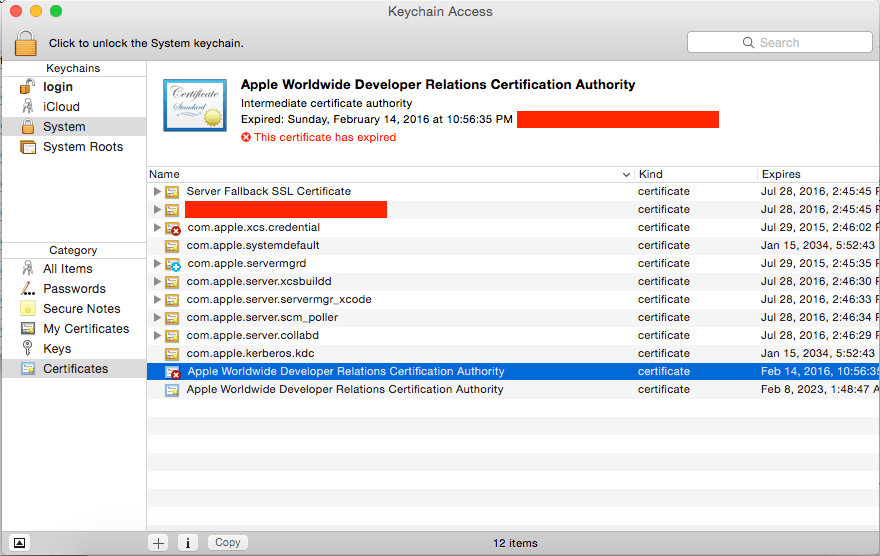Select the com.apple.kerberos.kdc row name
Screen dimensions: 880x556
tap(250, 353)
